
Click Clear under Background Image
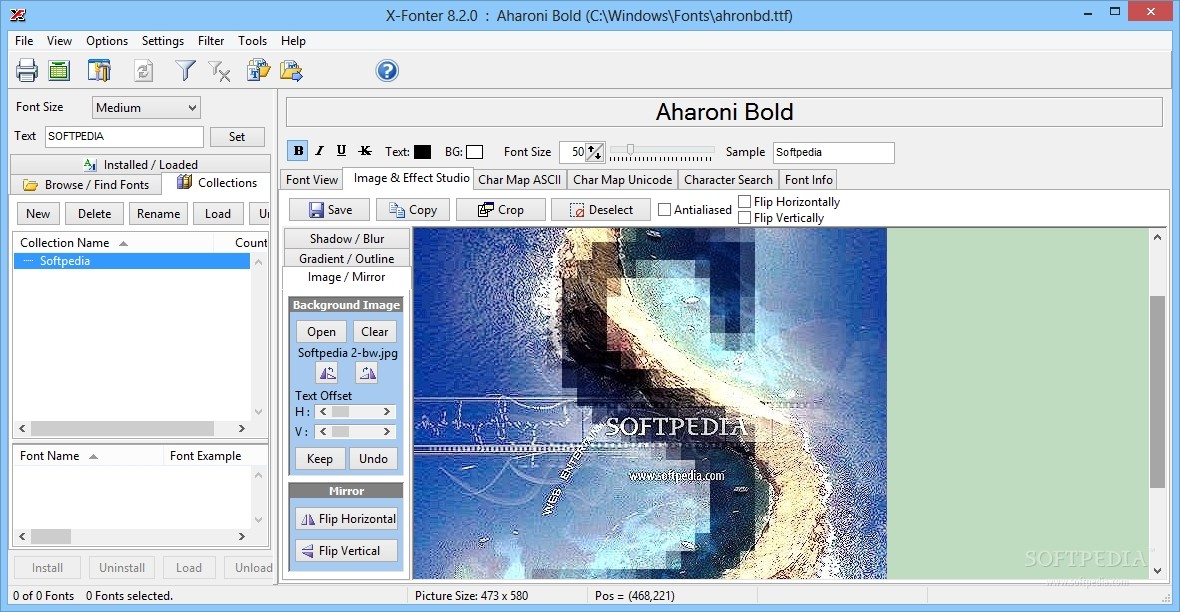(x=374, y=332)
